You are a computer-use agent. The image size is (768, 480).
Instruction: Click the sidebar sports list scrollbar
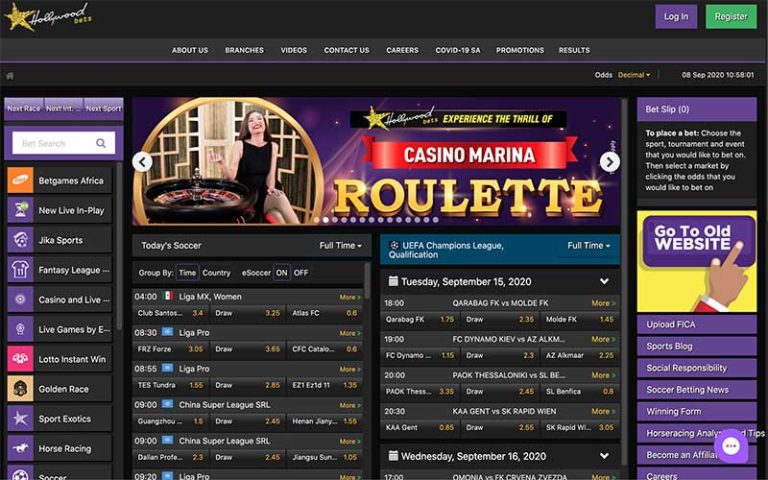coord(119,245)
